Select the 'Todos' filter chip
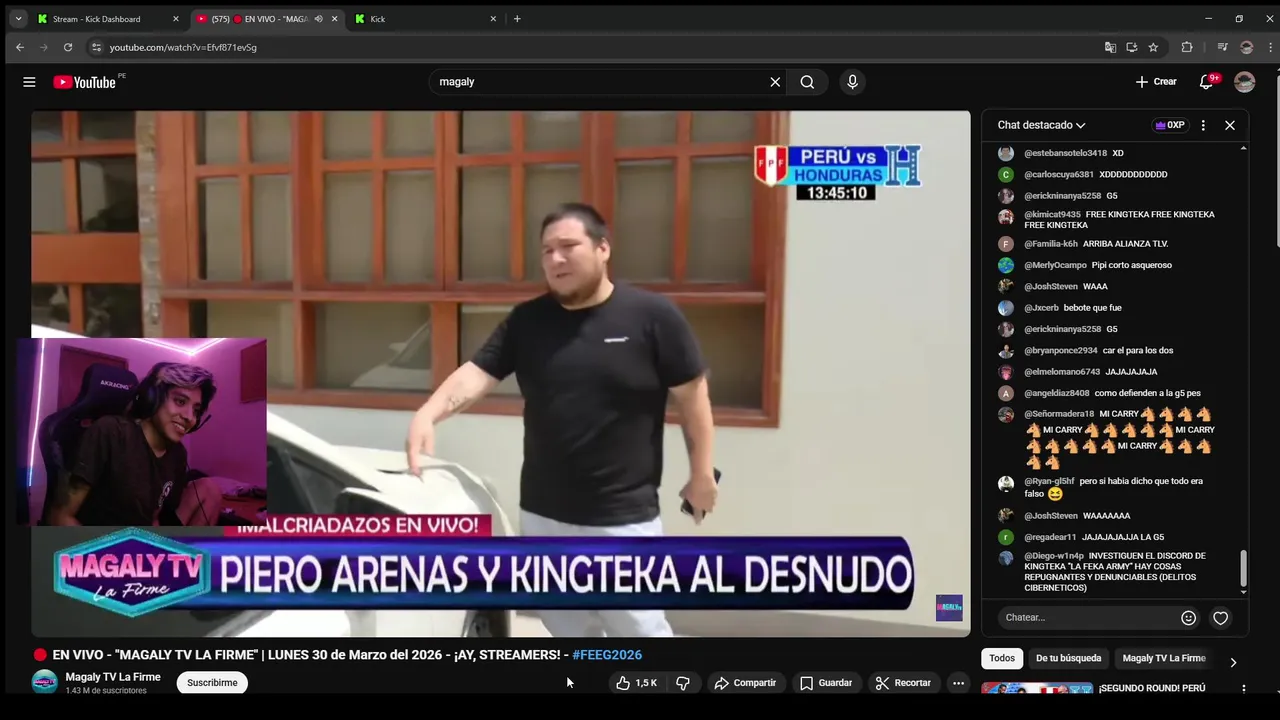1280x720 pixels. click(x=1002, y=658)
